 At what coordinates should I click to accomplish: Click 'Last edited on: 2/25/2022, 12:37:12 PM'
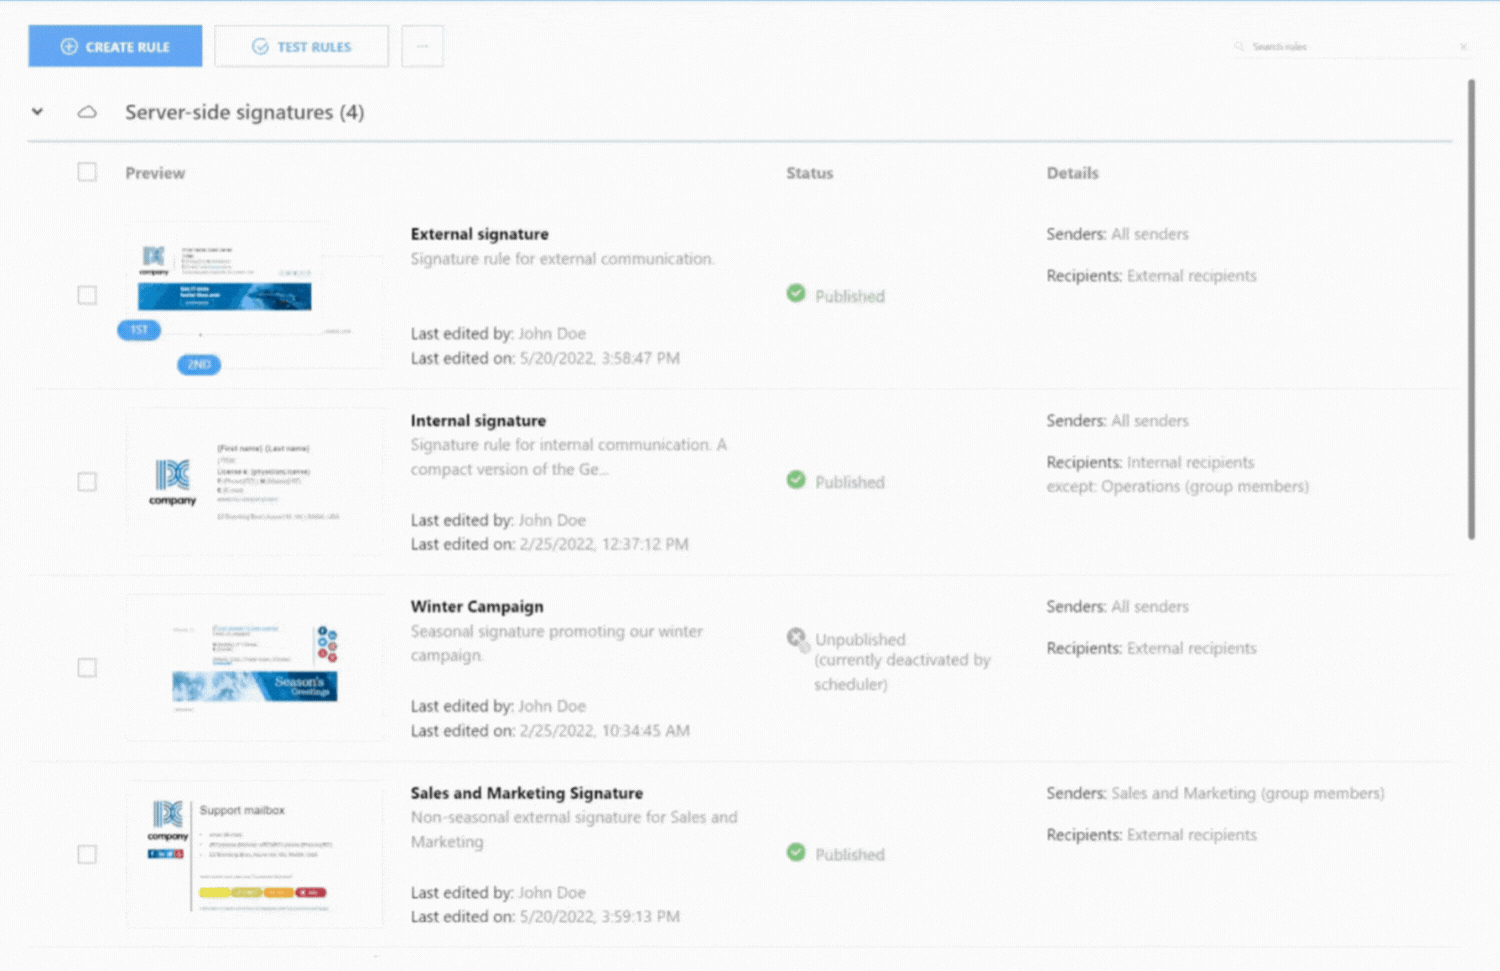[549, 544]
